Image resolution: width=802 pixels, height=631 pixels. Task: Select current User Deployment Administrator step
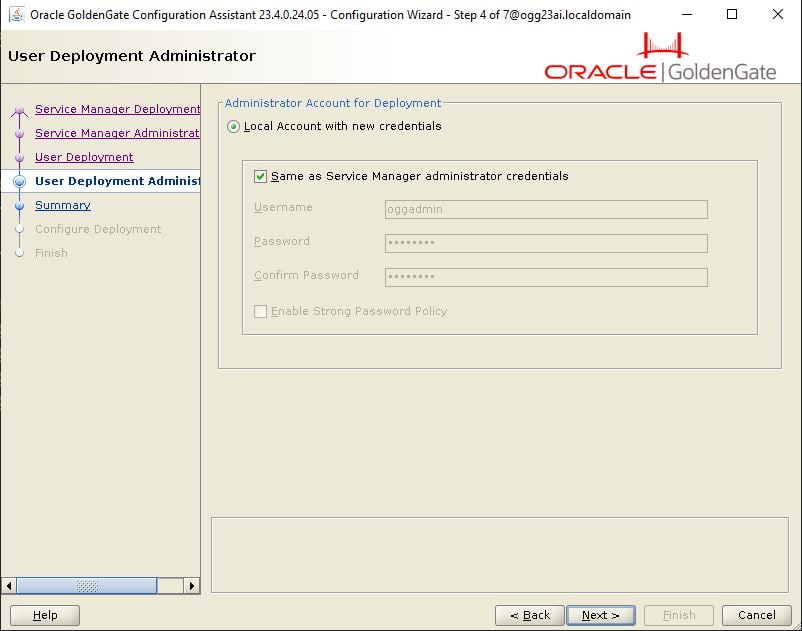tap(118, 181)
